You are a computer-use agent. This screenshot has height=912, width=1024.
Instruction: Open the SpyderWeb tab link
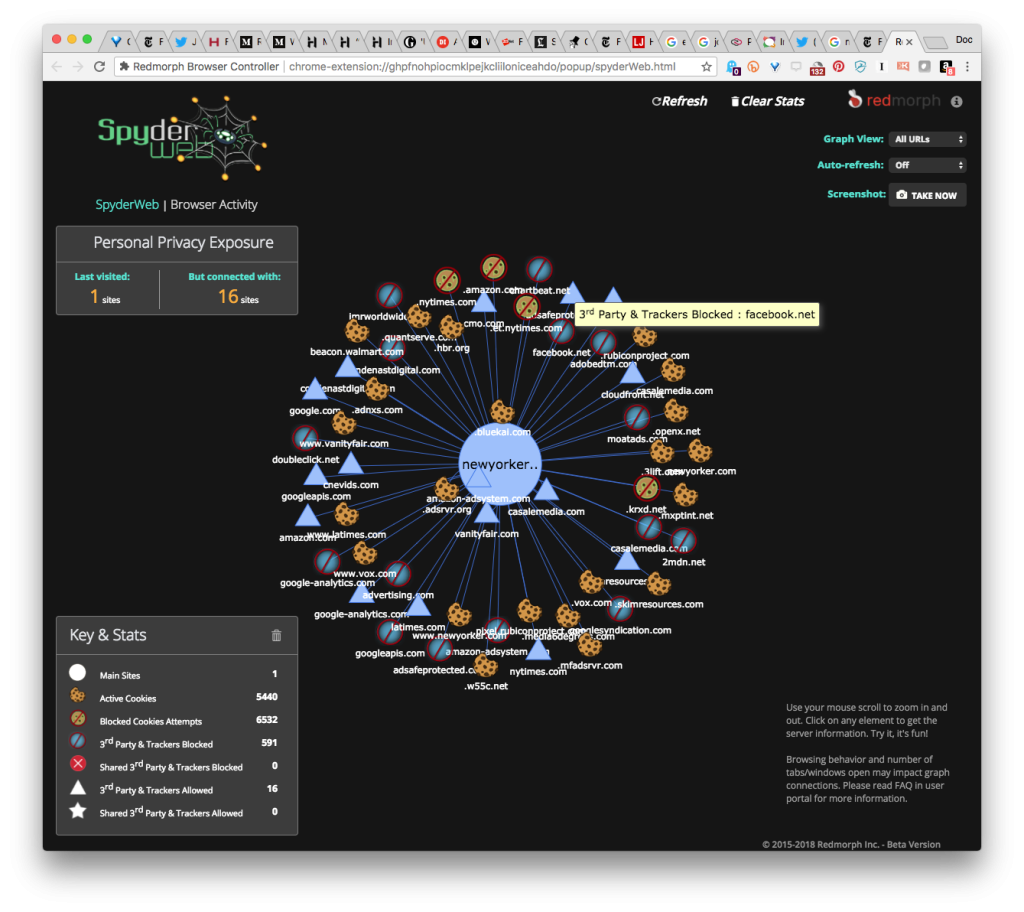[127, 204]
